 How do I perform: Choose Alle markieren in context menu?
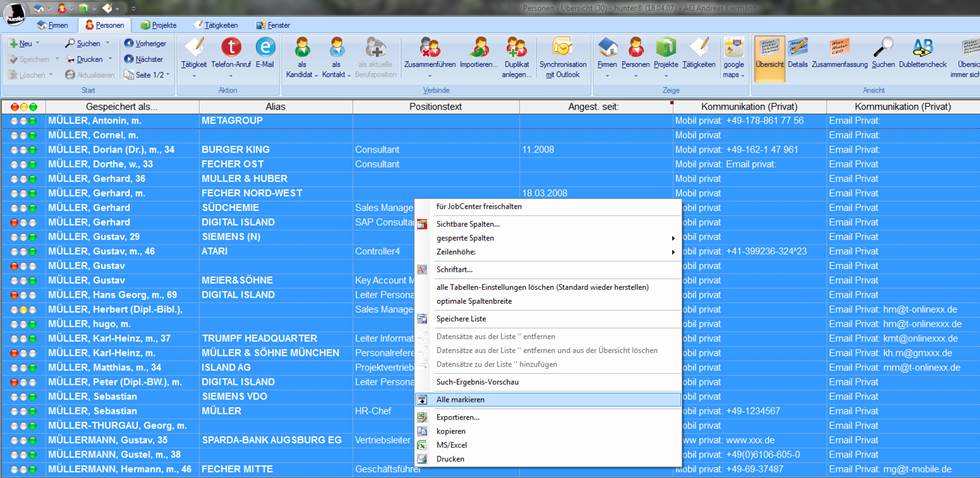click(x=460, y=399)
